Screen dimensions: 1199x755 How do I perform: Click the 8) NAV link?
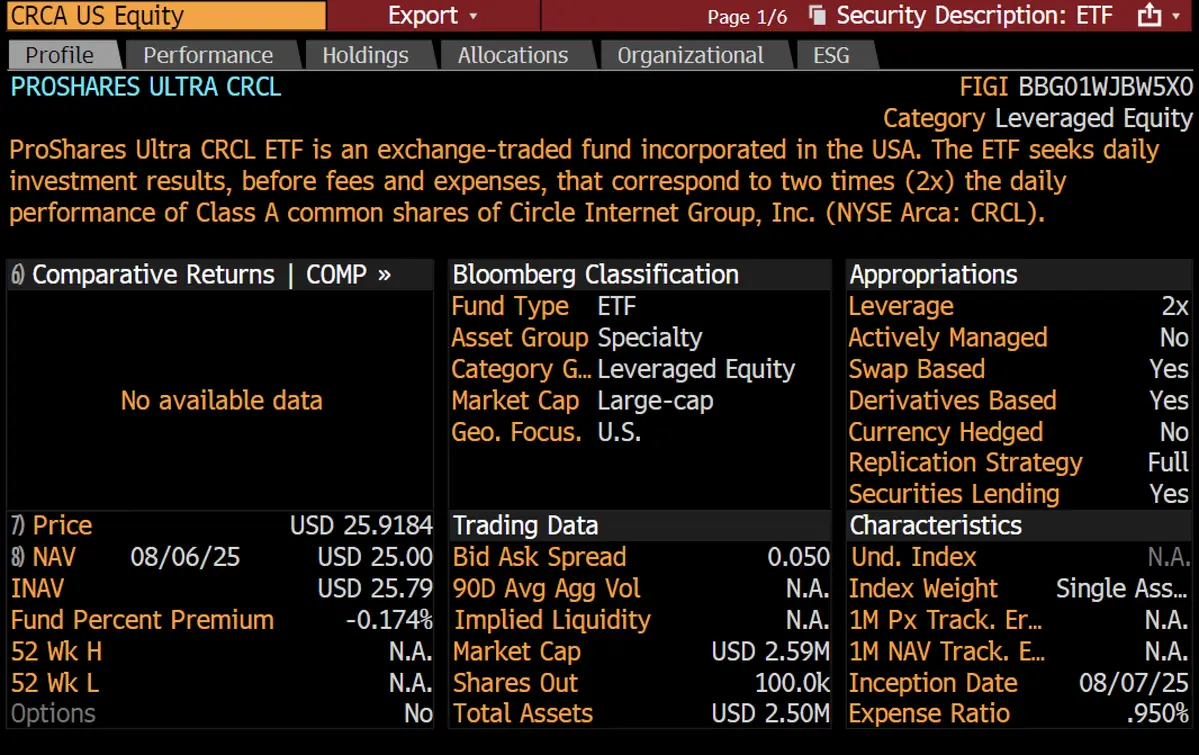44,557
